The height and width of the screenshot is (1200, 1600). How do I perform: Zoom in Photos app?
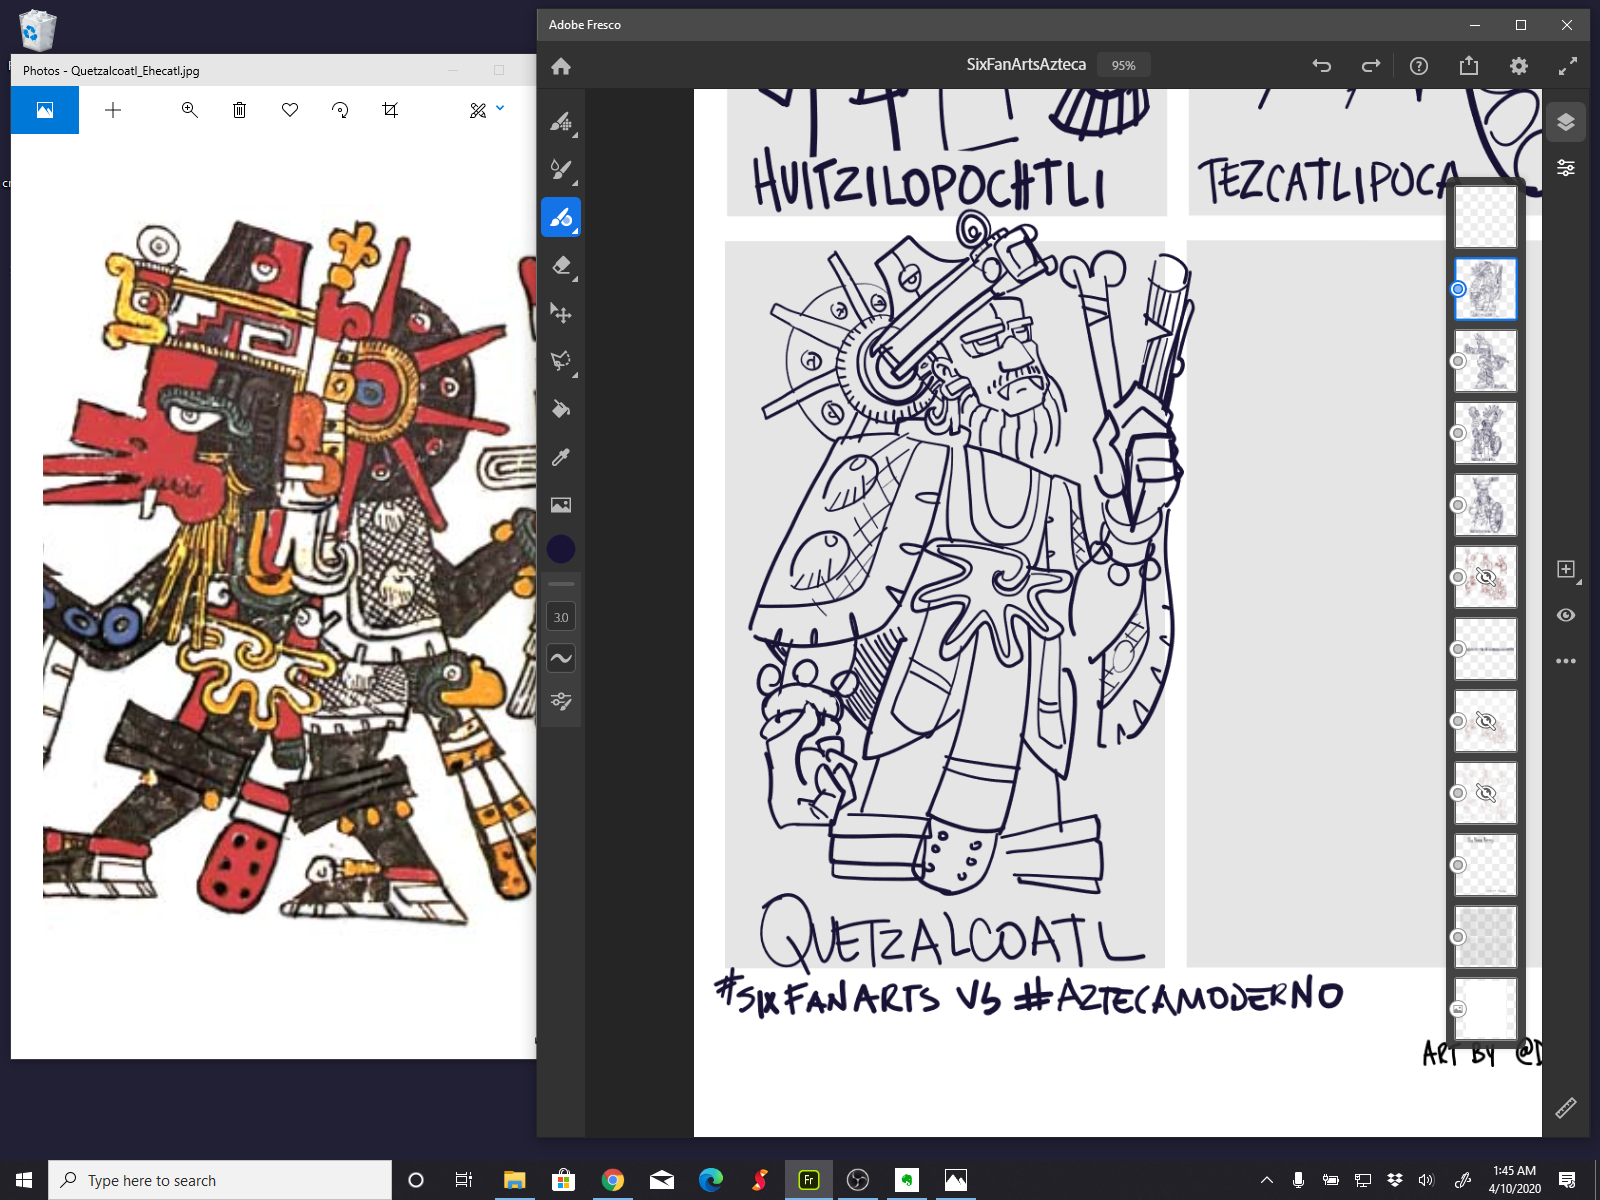189,110
